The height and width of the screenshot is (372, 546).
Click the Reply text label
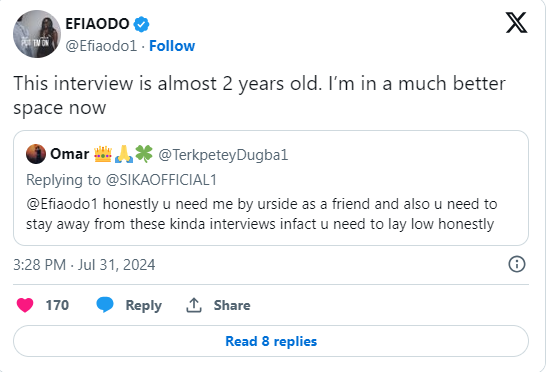click(143, 305)
